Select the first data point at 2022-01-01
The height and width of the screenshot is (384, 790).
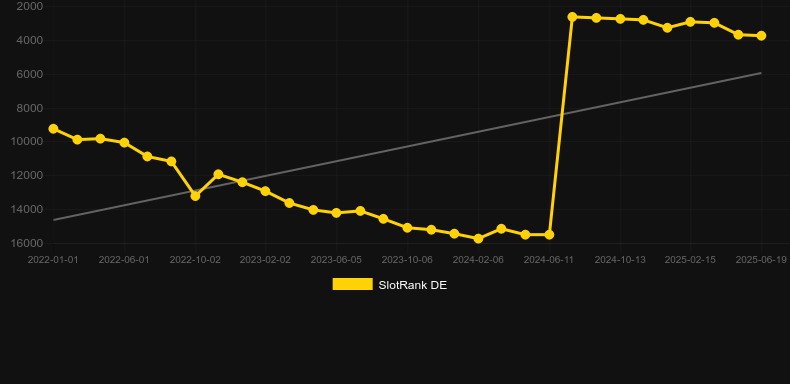pyautogui.click(x=53, y=129)
